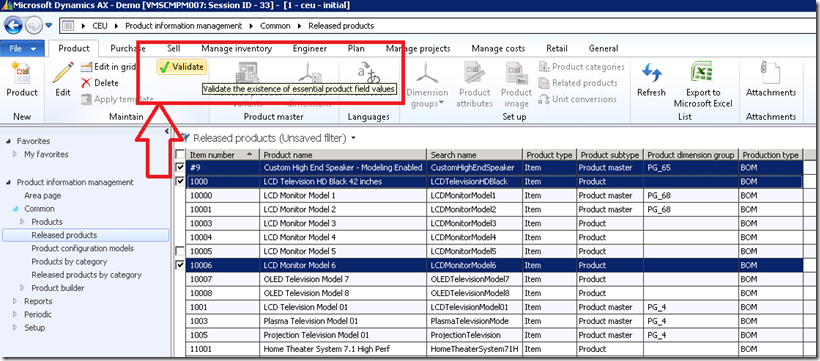Screen dimensions: 820x361
Task: Collapse Product information management node
Action: (9, 182)
